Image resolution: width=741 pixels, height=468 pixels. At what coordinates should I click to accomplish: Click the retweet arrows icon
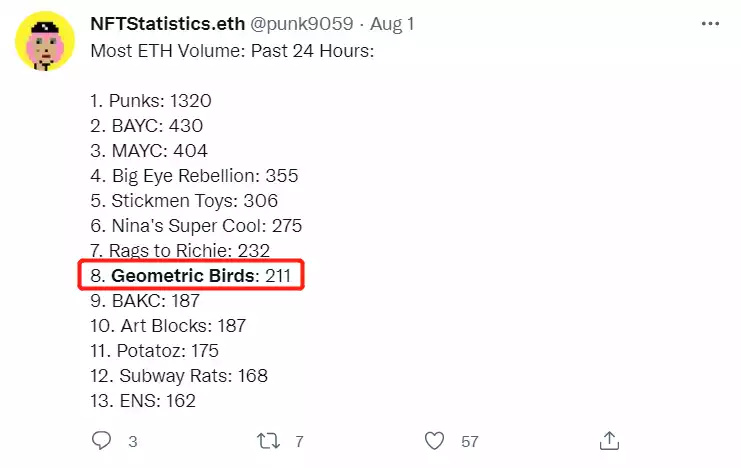point(267,440)
